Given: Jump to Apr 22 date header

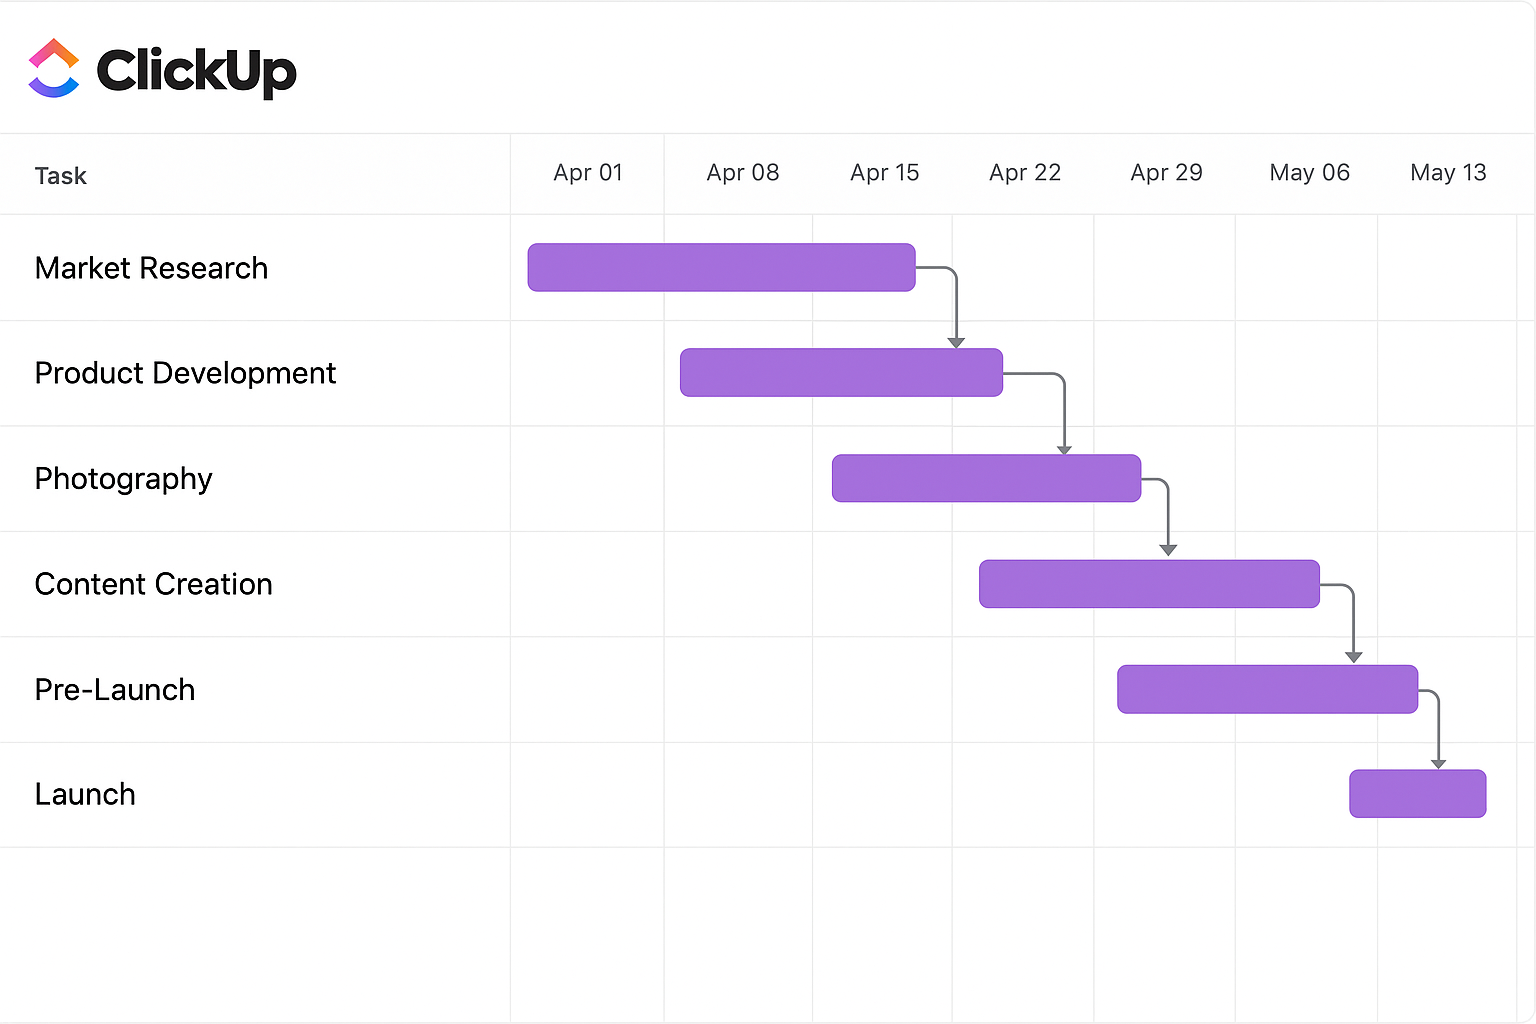Looking at the screenshot, I should [1024, 173].
